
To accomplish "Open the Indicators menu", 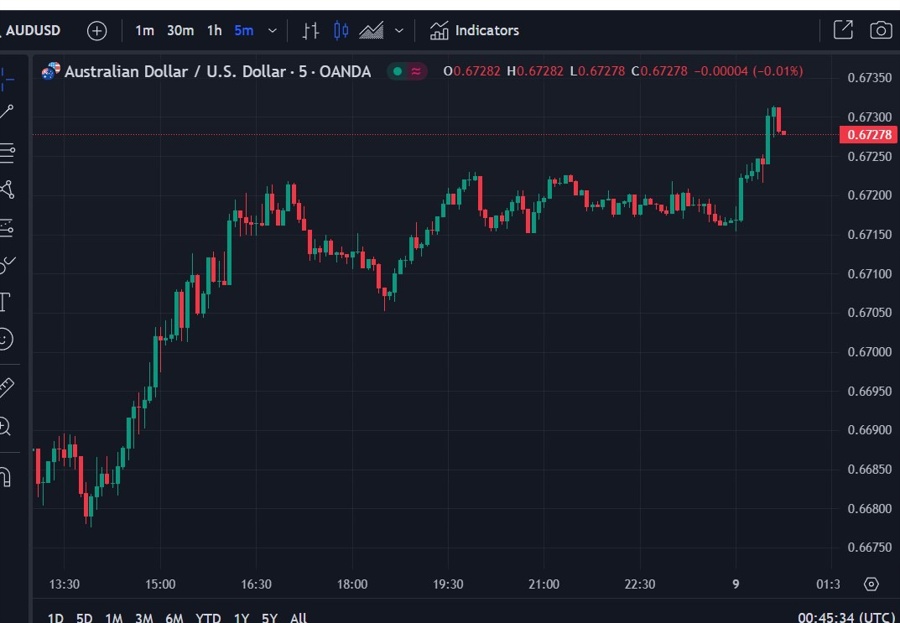I will coord(474,30).
